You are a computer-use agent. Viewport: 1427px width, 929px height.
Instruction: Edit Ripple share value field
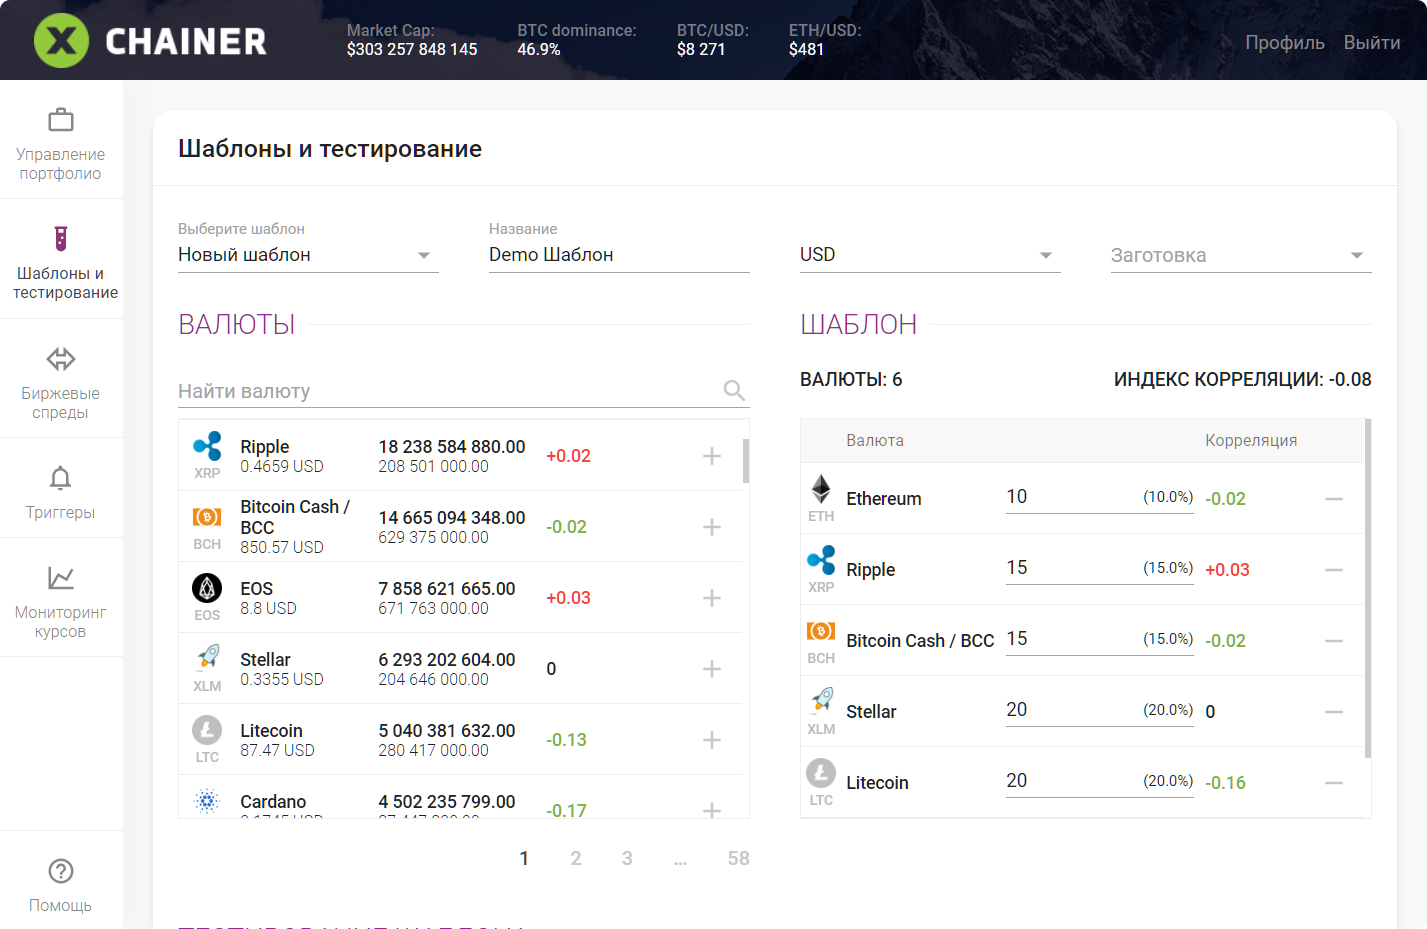[1100, 568]
